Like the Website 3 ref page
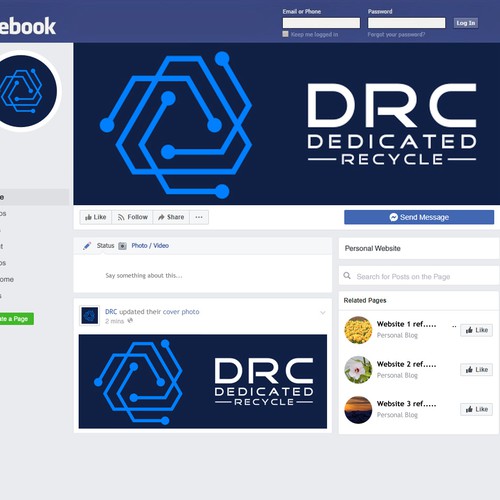Screen dimensions: 500x500 pos(477,409)
